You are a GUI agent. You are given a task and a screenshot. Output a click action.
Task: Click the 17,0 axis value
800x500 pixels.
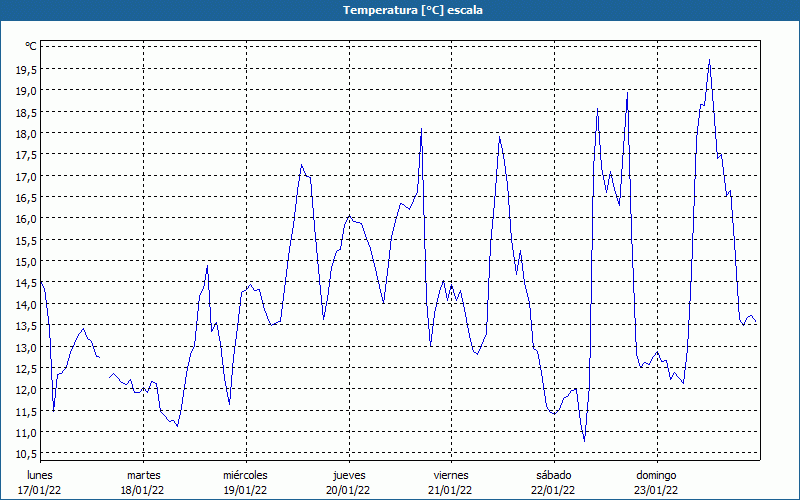pos(26,177)
